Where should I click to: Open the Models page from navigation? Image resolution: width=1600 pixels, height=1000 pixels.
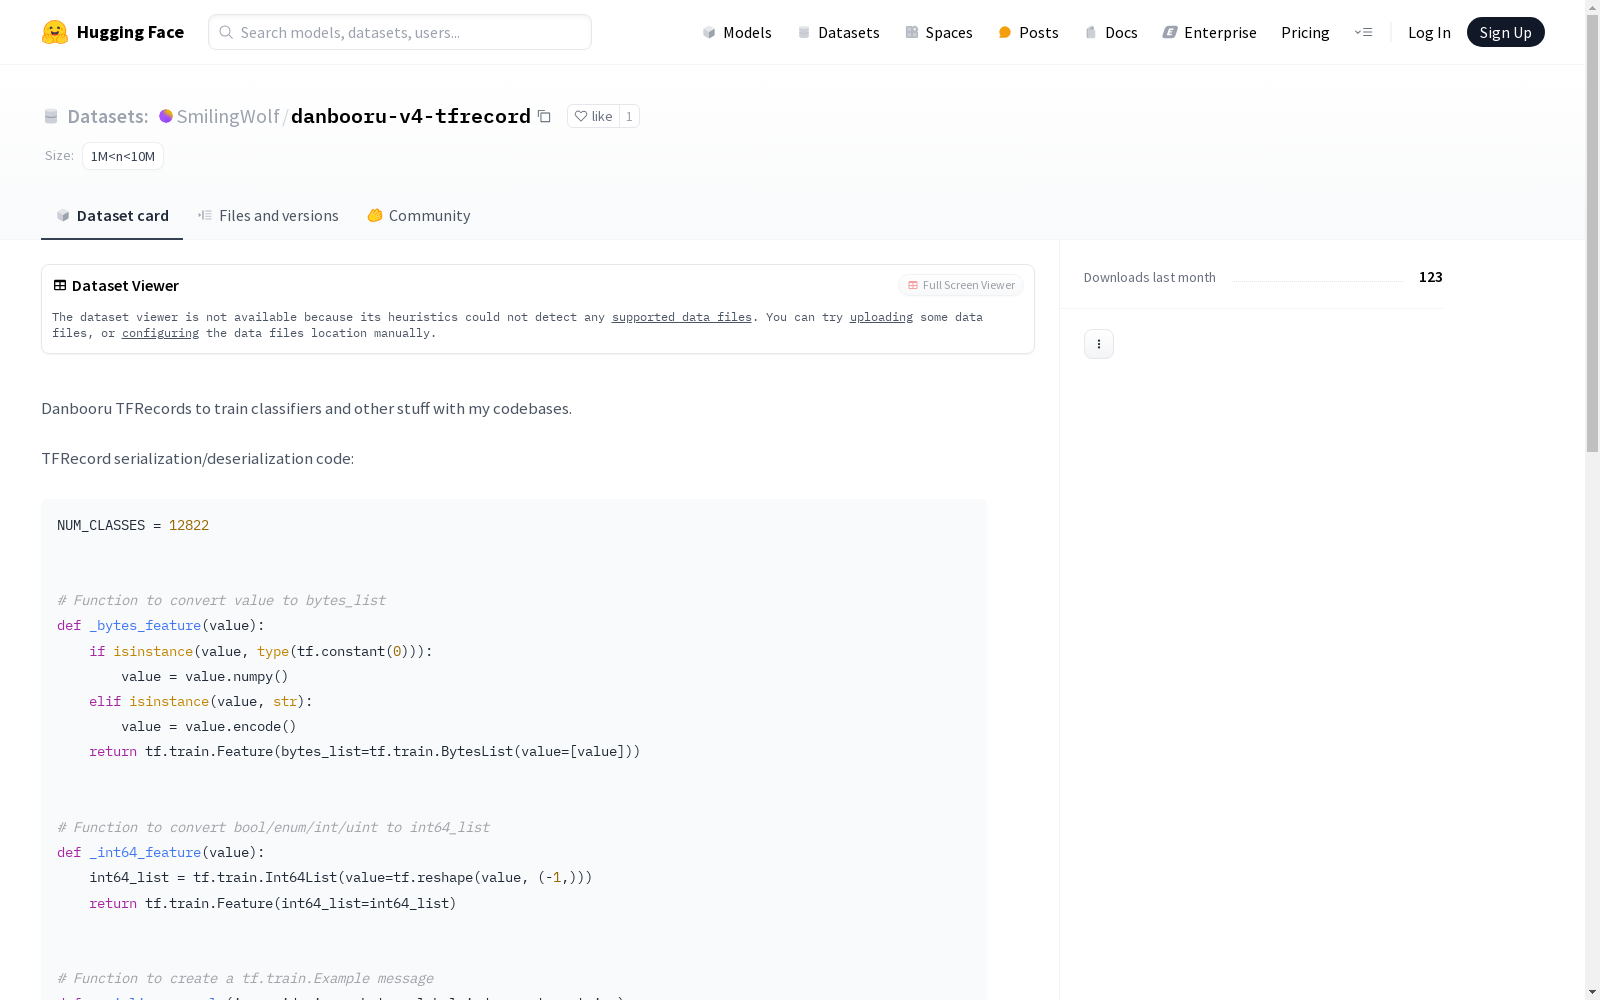[x=737, y=32]
